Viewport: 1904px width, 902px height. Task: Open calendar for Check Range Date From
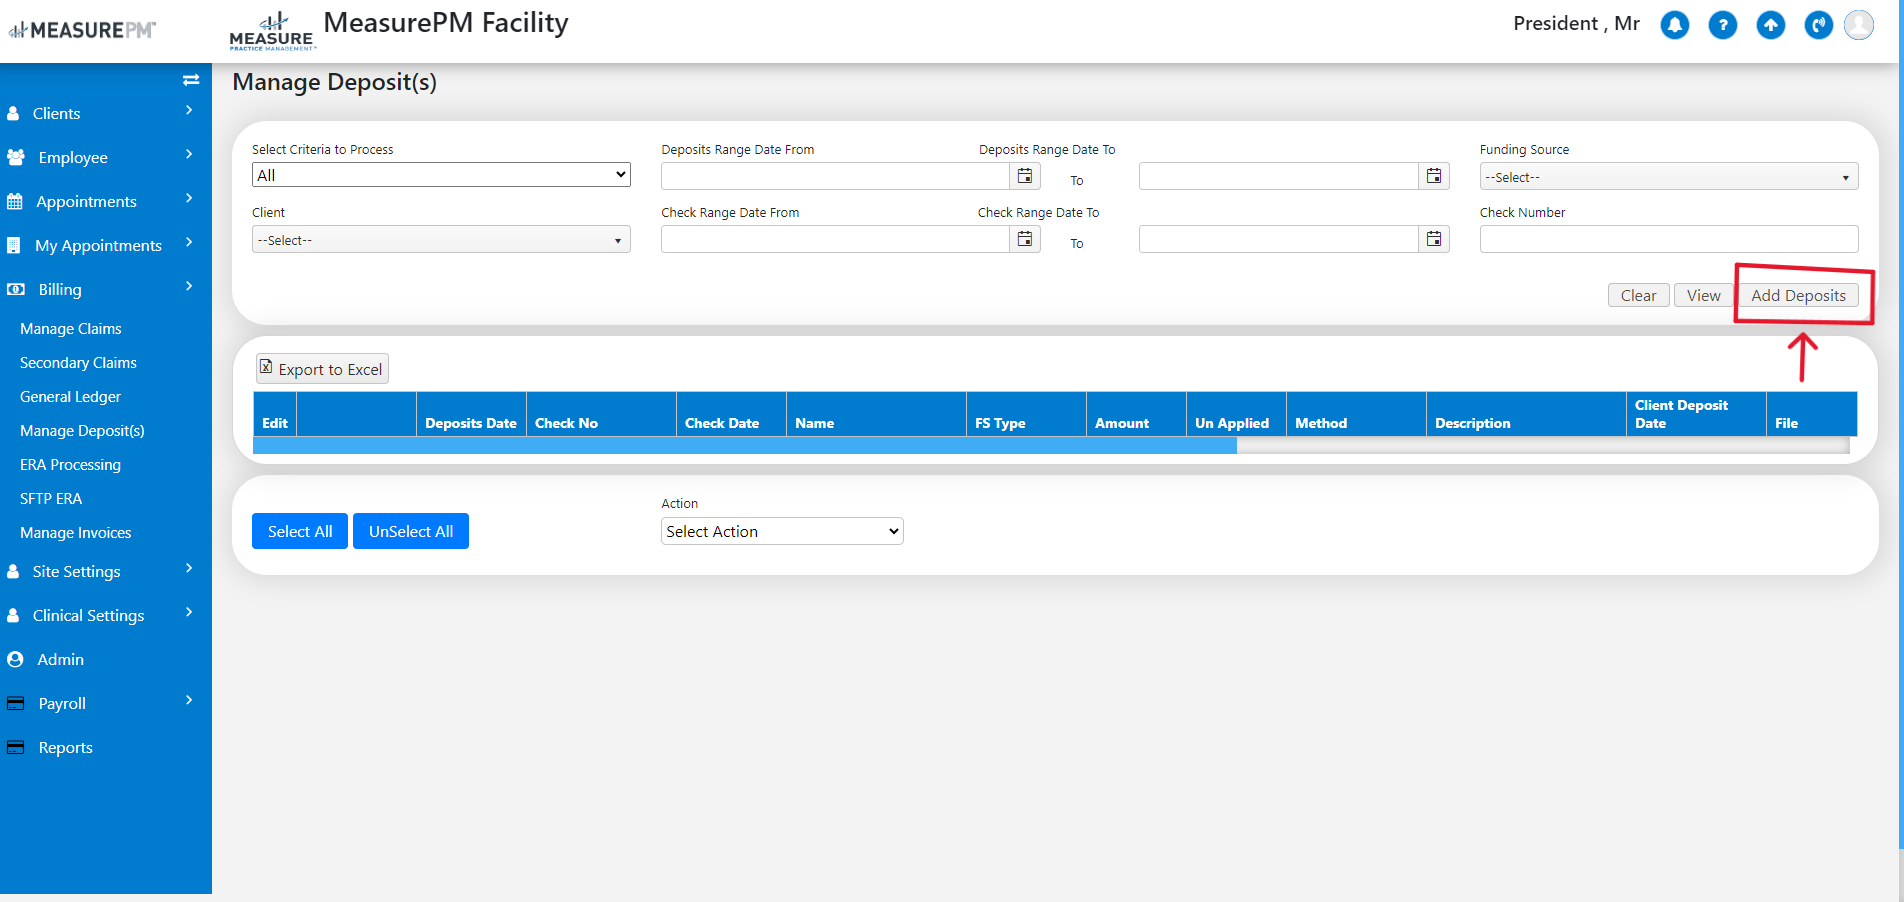1025,239
